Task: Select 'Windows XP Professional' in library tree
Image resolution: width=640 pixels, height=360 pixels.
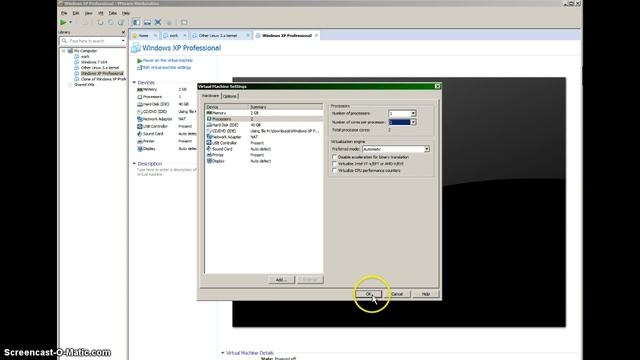Action: pos(102,73)
